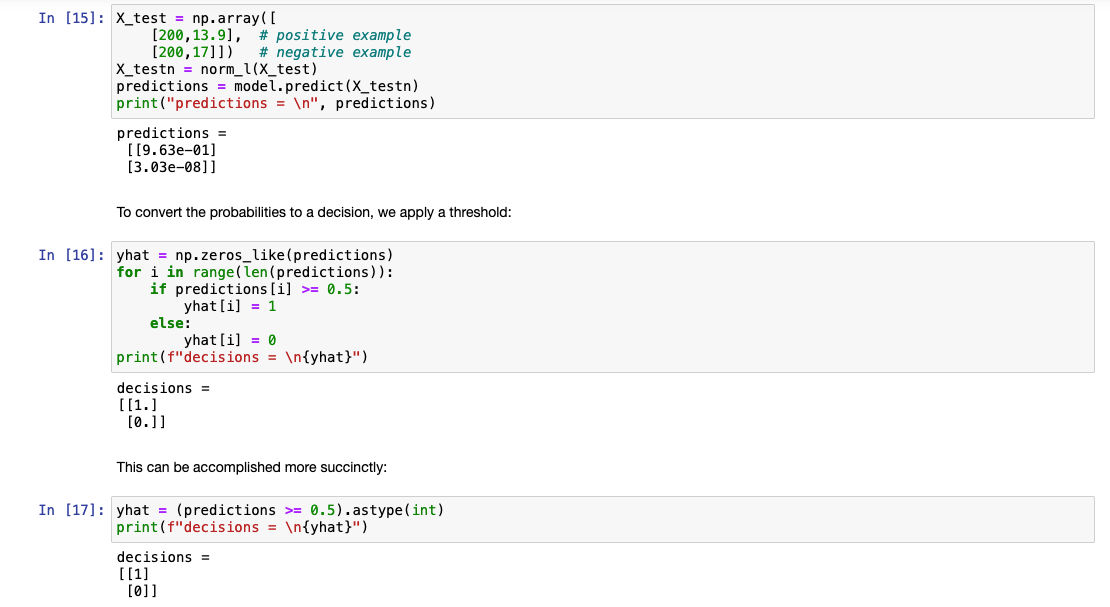Click the 'for i in range' loop line
The image size is (1110, 607).
coord(255,272)
